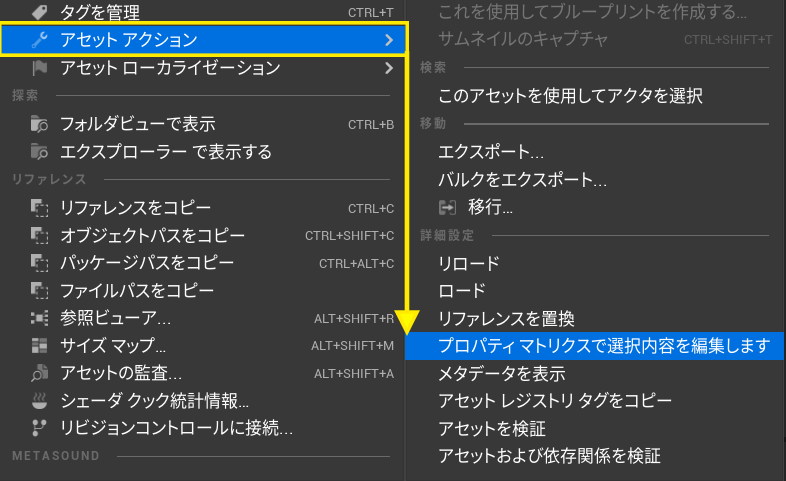Open 参照ビューア...
Screen dimensions: 786x481
[203, 318]
